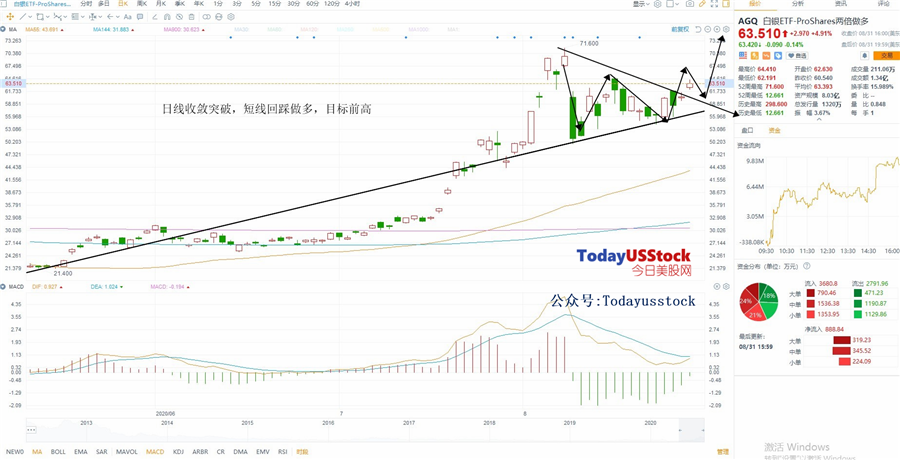The image size is (900, 460).
Task: Click the AGQ ticker symbol title
Action: coord(748,21)
